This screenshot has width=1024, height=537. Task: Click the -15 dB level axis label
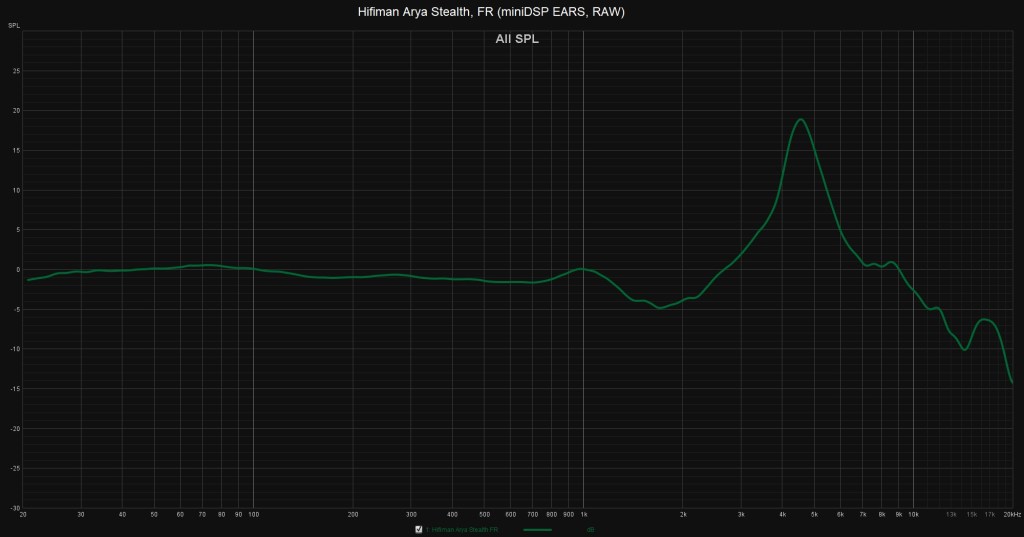(x=15, y=388)
